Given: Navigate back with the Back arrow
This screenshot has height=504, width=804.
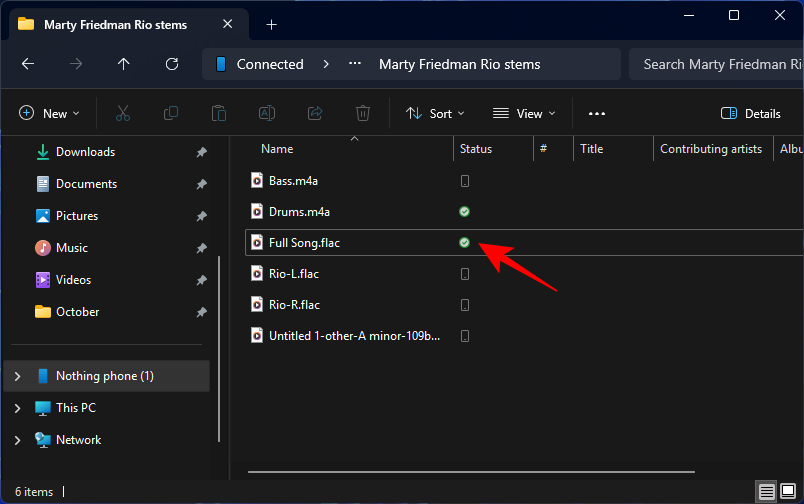Looking at the screenshot, I should click(28, 64).
